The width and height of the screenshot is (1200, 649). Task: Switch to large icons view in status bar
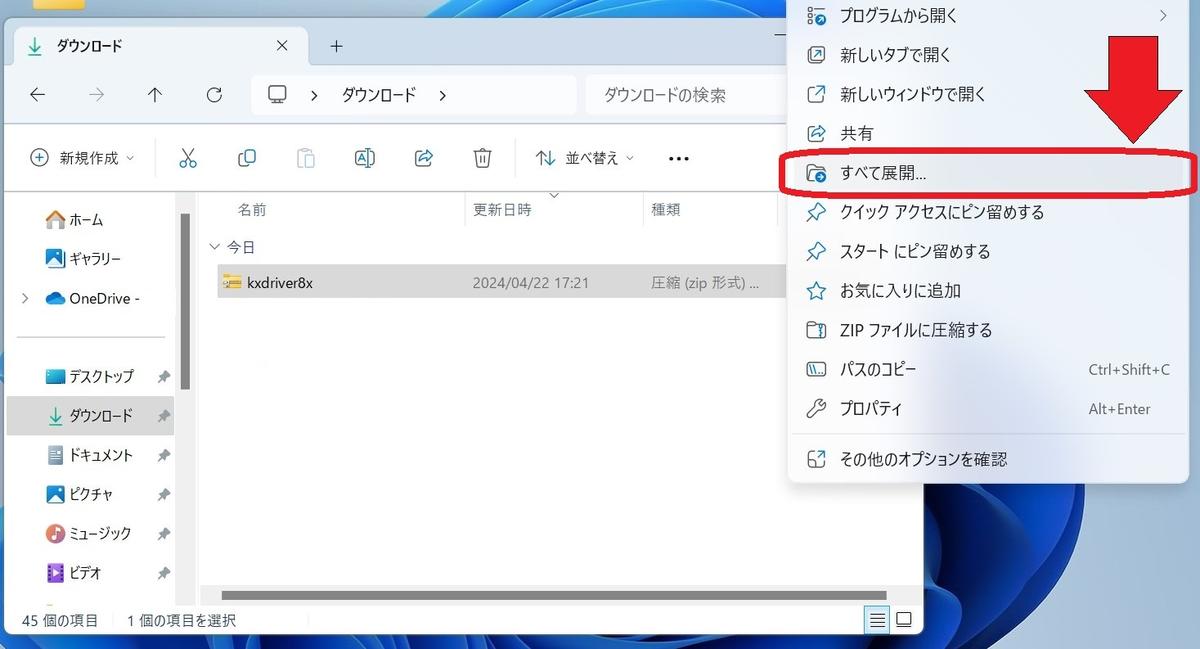point(904,620)
